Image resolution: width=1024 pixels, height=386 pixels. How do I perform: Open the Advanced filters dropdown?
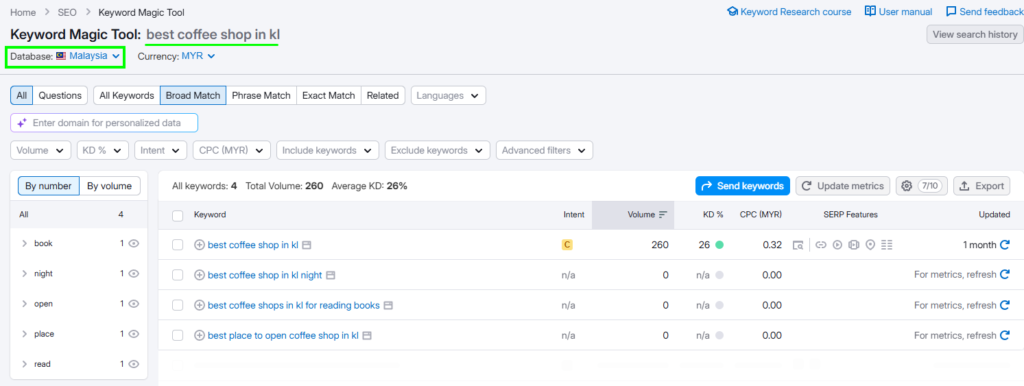click(x=545, y=150)
